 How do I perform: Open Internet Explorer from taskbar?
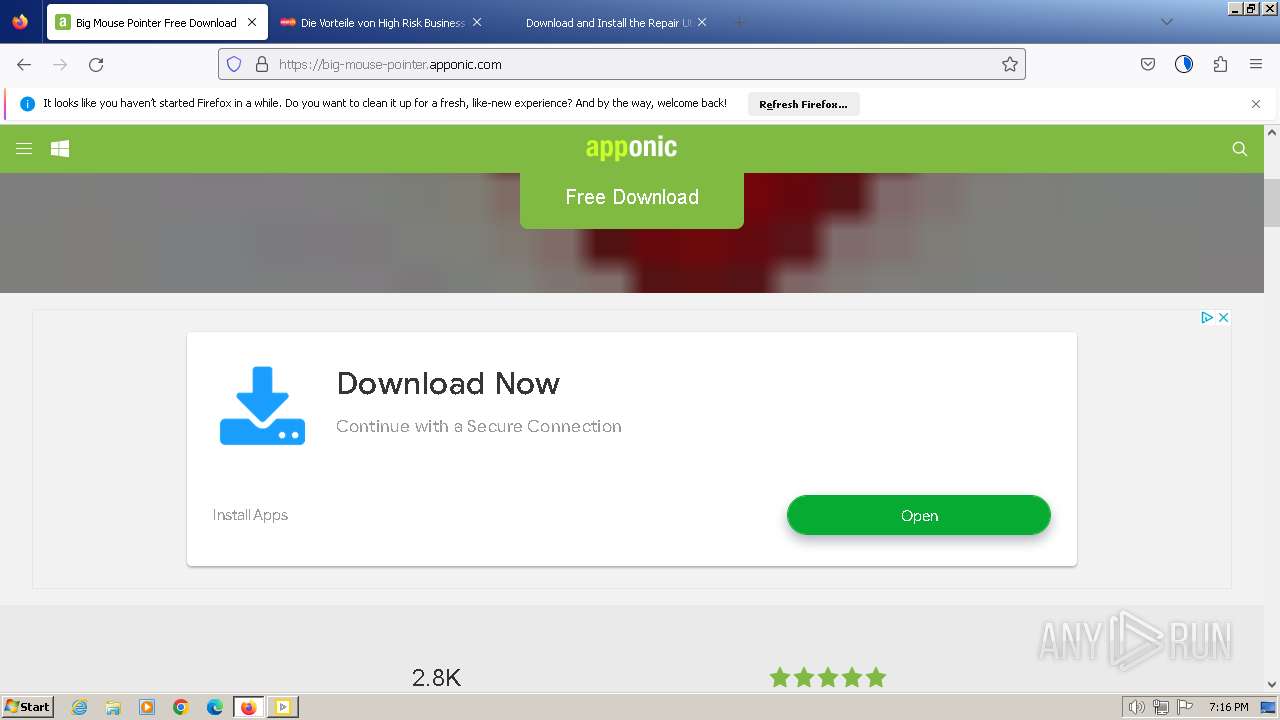tap(80, 707)
